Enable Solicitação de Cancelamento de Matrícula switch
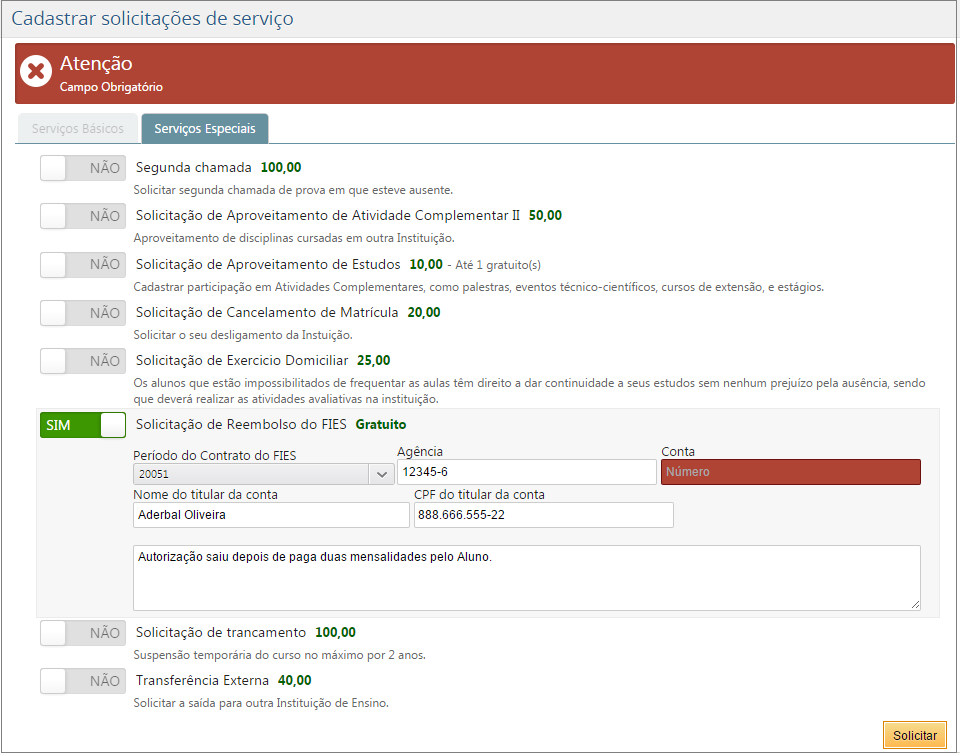The width and height of the screenshot is (960, 756). click(x=83, y=313)
